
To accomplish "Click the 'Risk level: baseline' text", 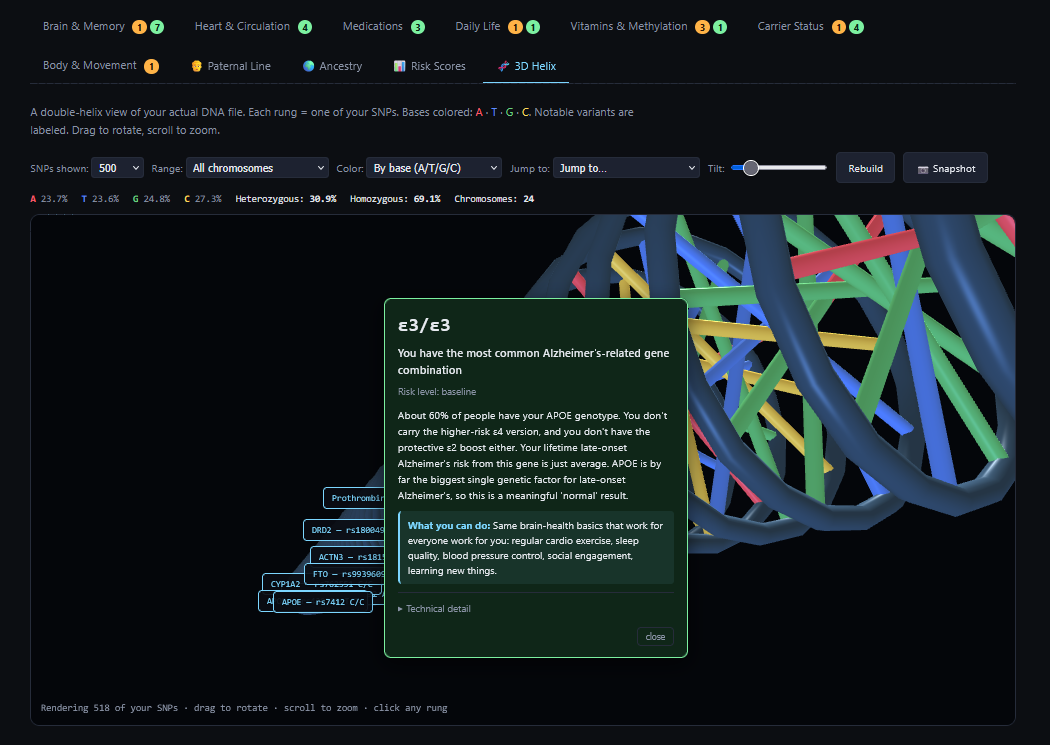I will click(x=437, y=392).
